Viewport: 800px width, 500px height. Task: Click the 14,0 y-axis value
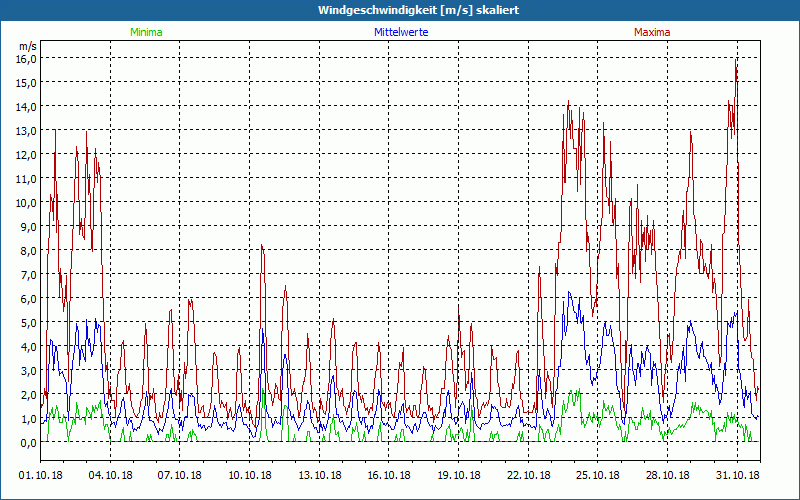coord(28,106)
